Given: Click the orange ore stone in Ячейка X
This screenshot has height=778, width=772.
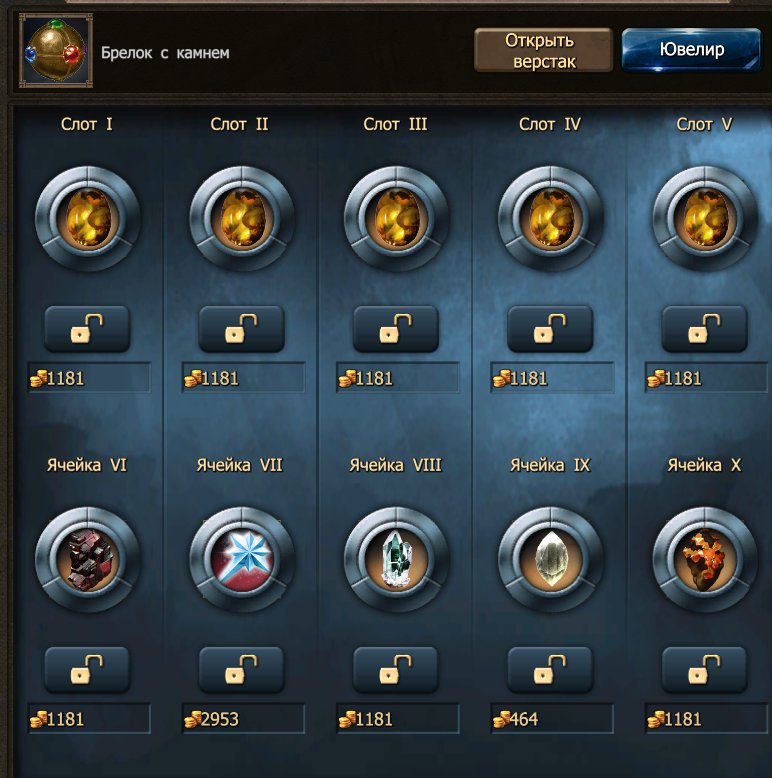Looking at the screenshot, I should [x=705, y=559].
